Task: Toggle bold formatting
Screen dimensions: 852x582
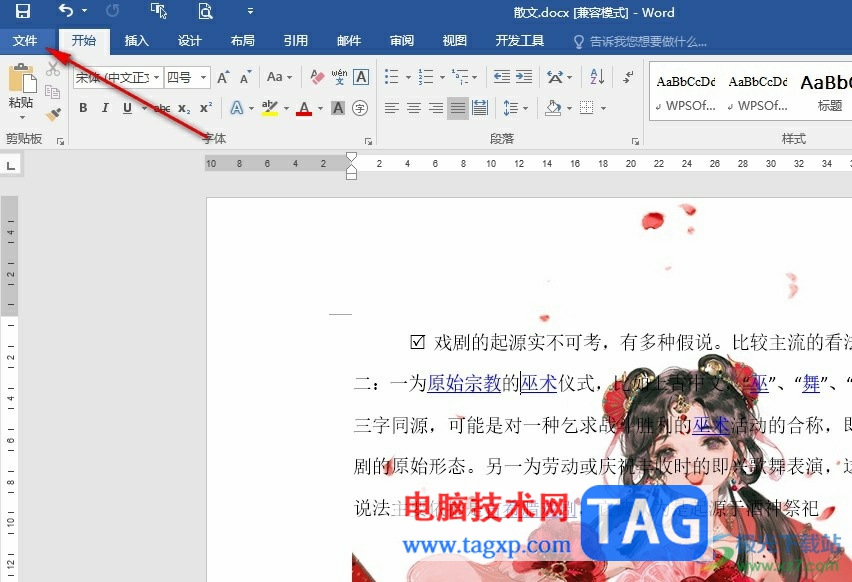Action: pos(83,108)
